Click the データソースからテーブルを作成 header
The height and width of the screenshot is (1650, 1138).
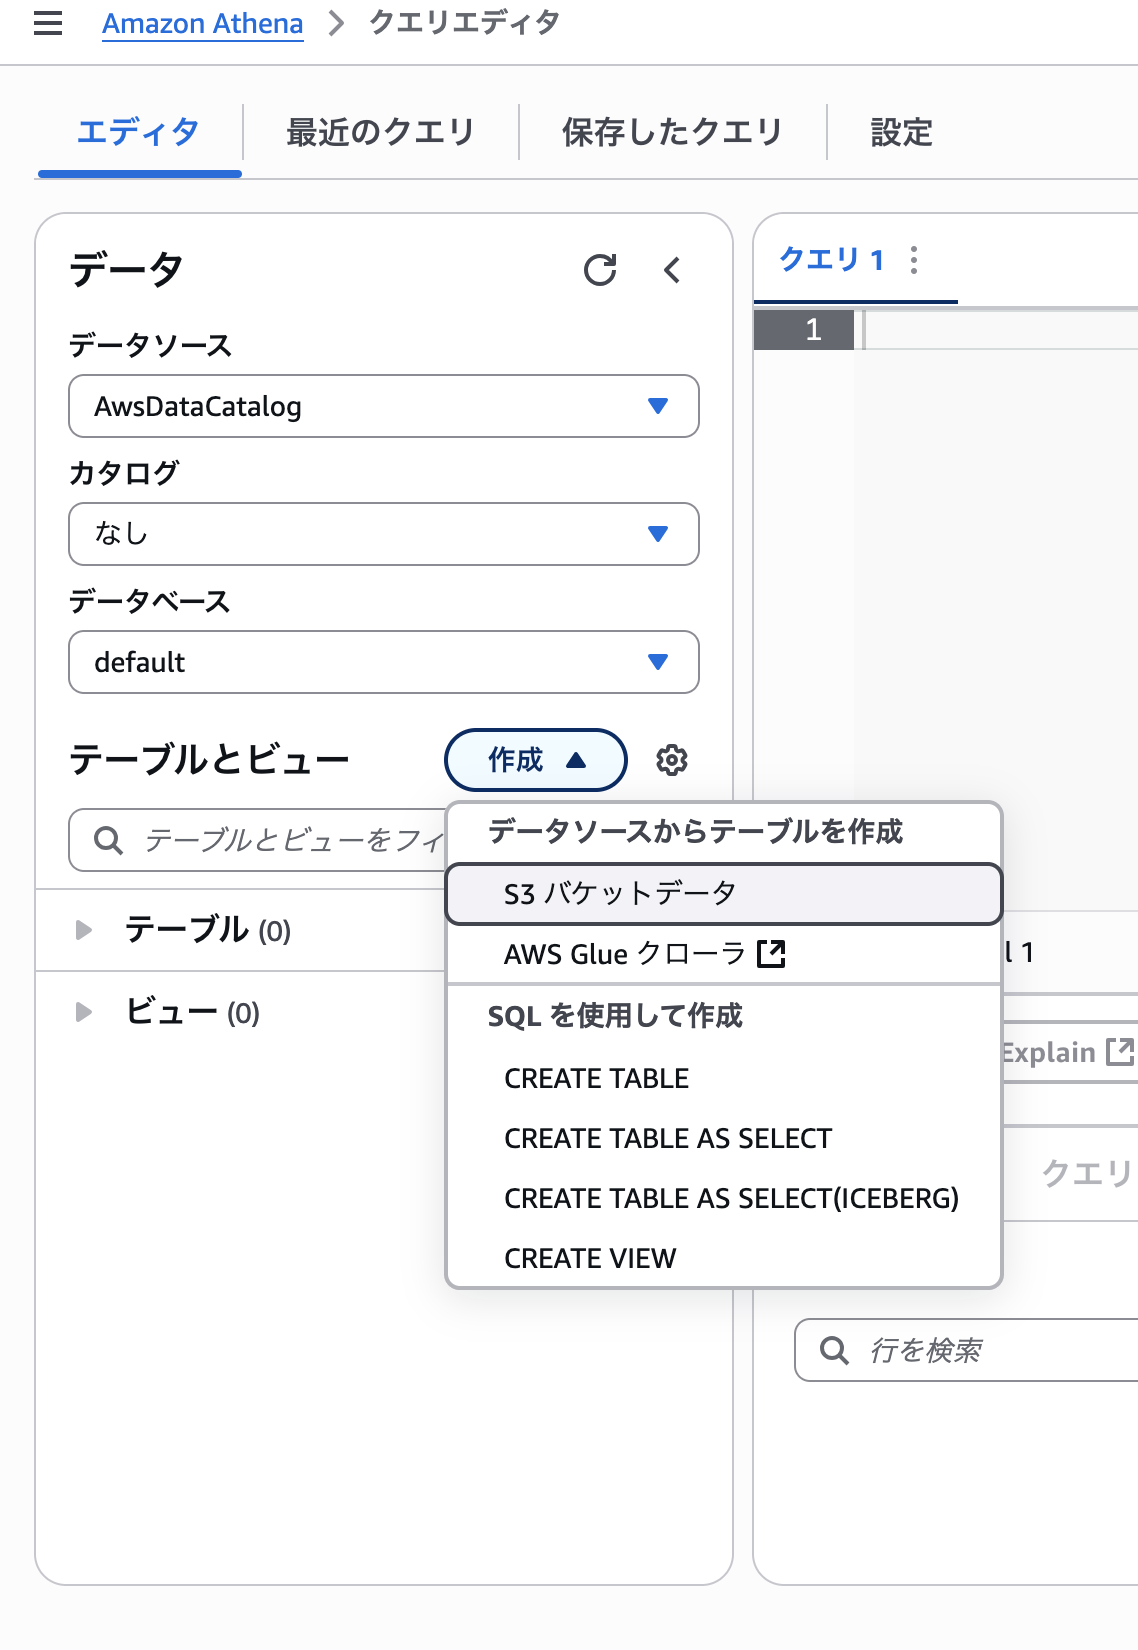695,832
